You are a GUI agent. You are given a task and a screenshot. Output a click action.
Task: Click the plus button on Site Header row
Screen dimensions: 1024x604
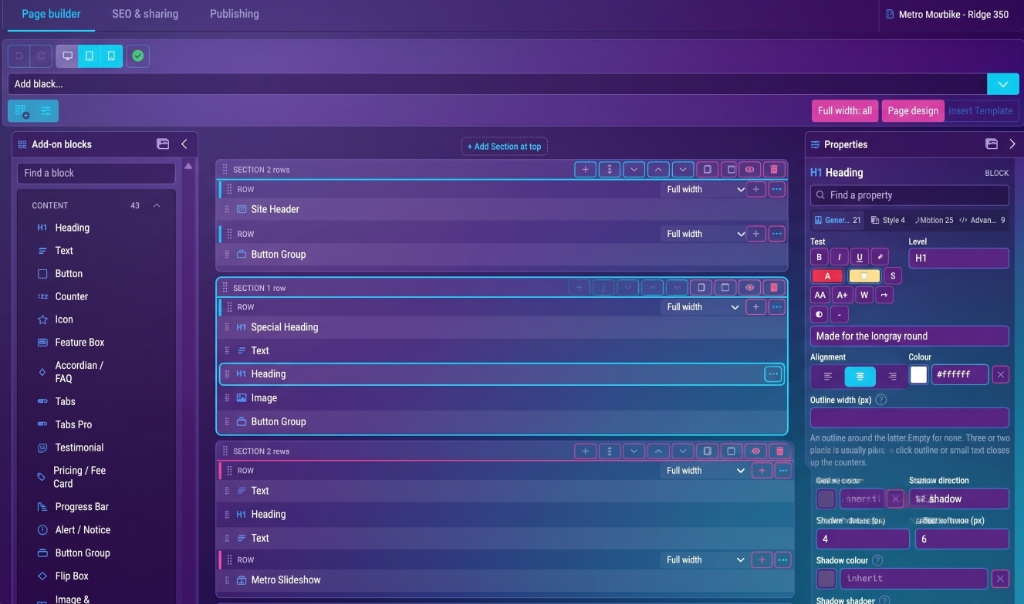(x=756, y=189)
